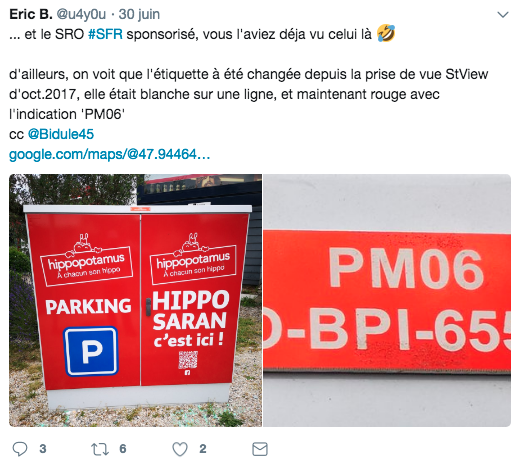Like the tweet with the heart icon

(x=180, y=449)
